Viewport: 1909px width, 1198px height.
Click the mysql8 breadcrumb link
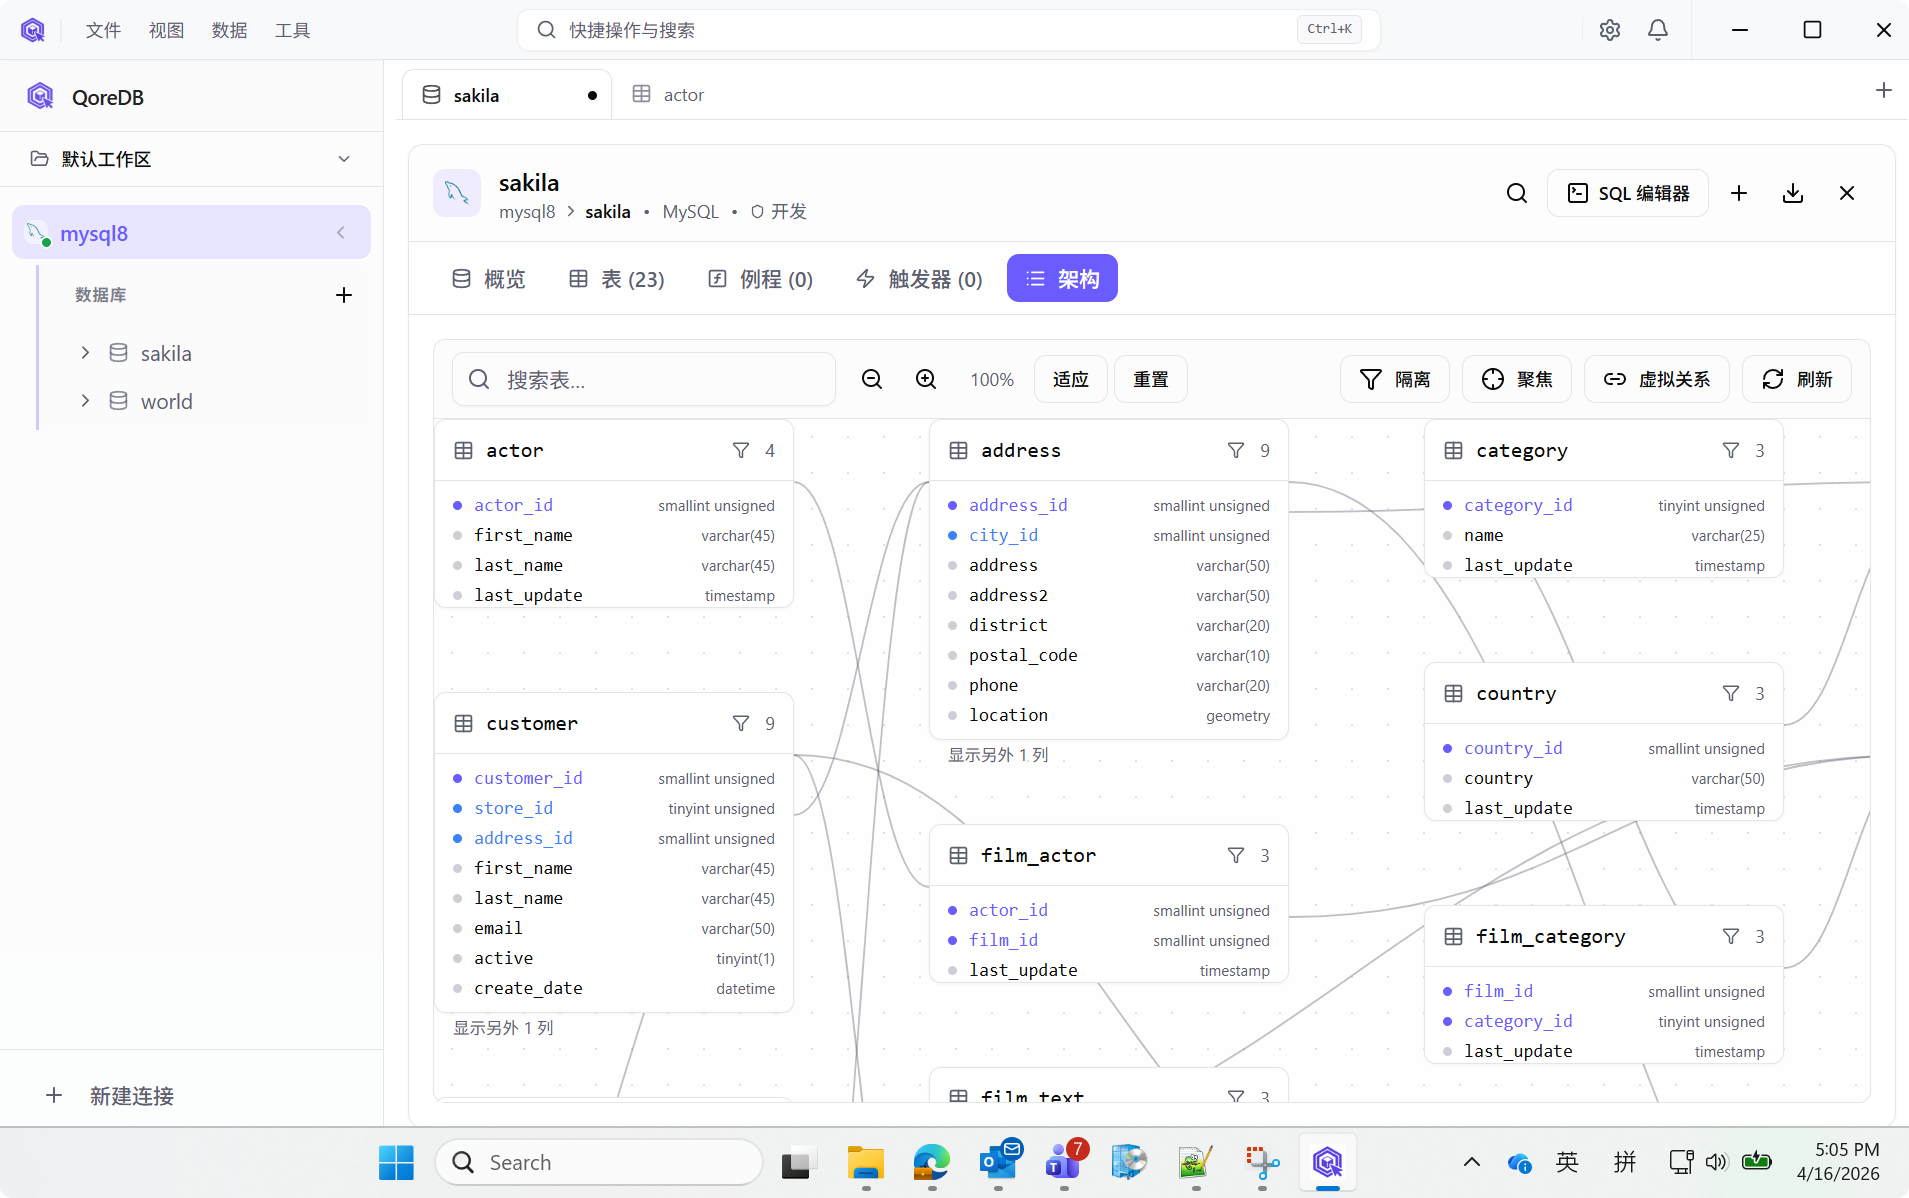[x=527, y=212]
